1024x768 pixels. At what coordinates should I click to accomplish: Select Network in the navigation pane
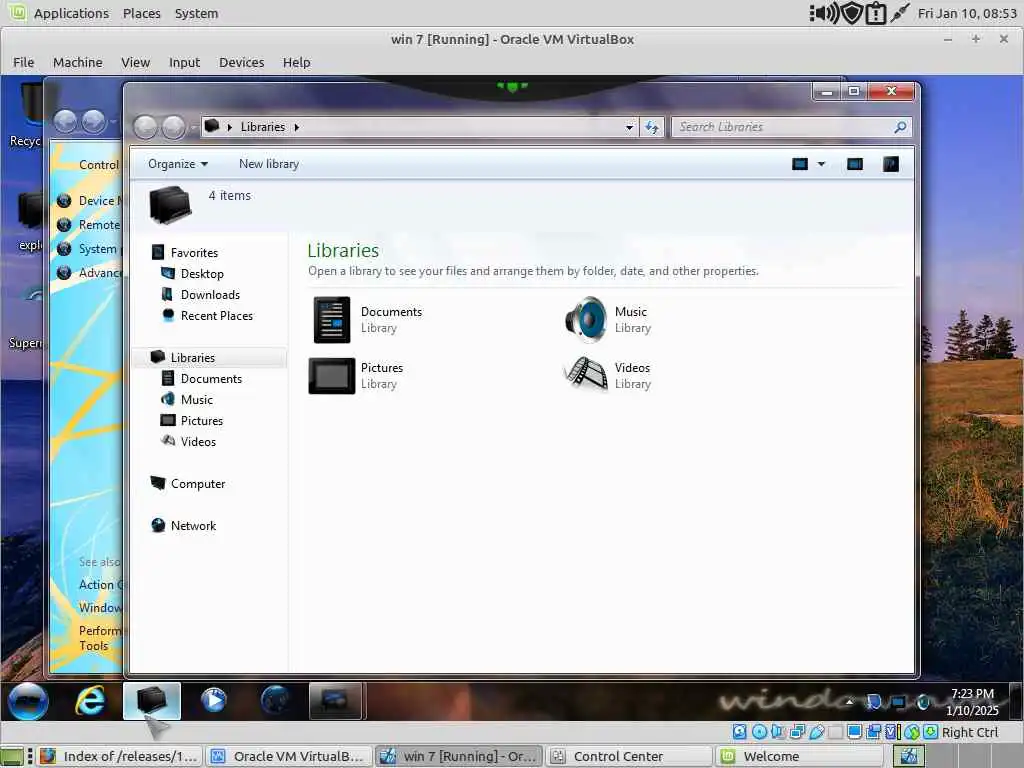(193, 526)
